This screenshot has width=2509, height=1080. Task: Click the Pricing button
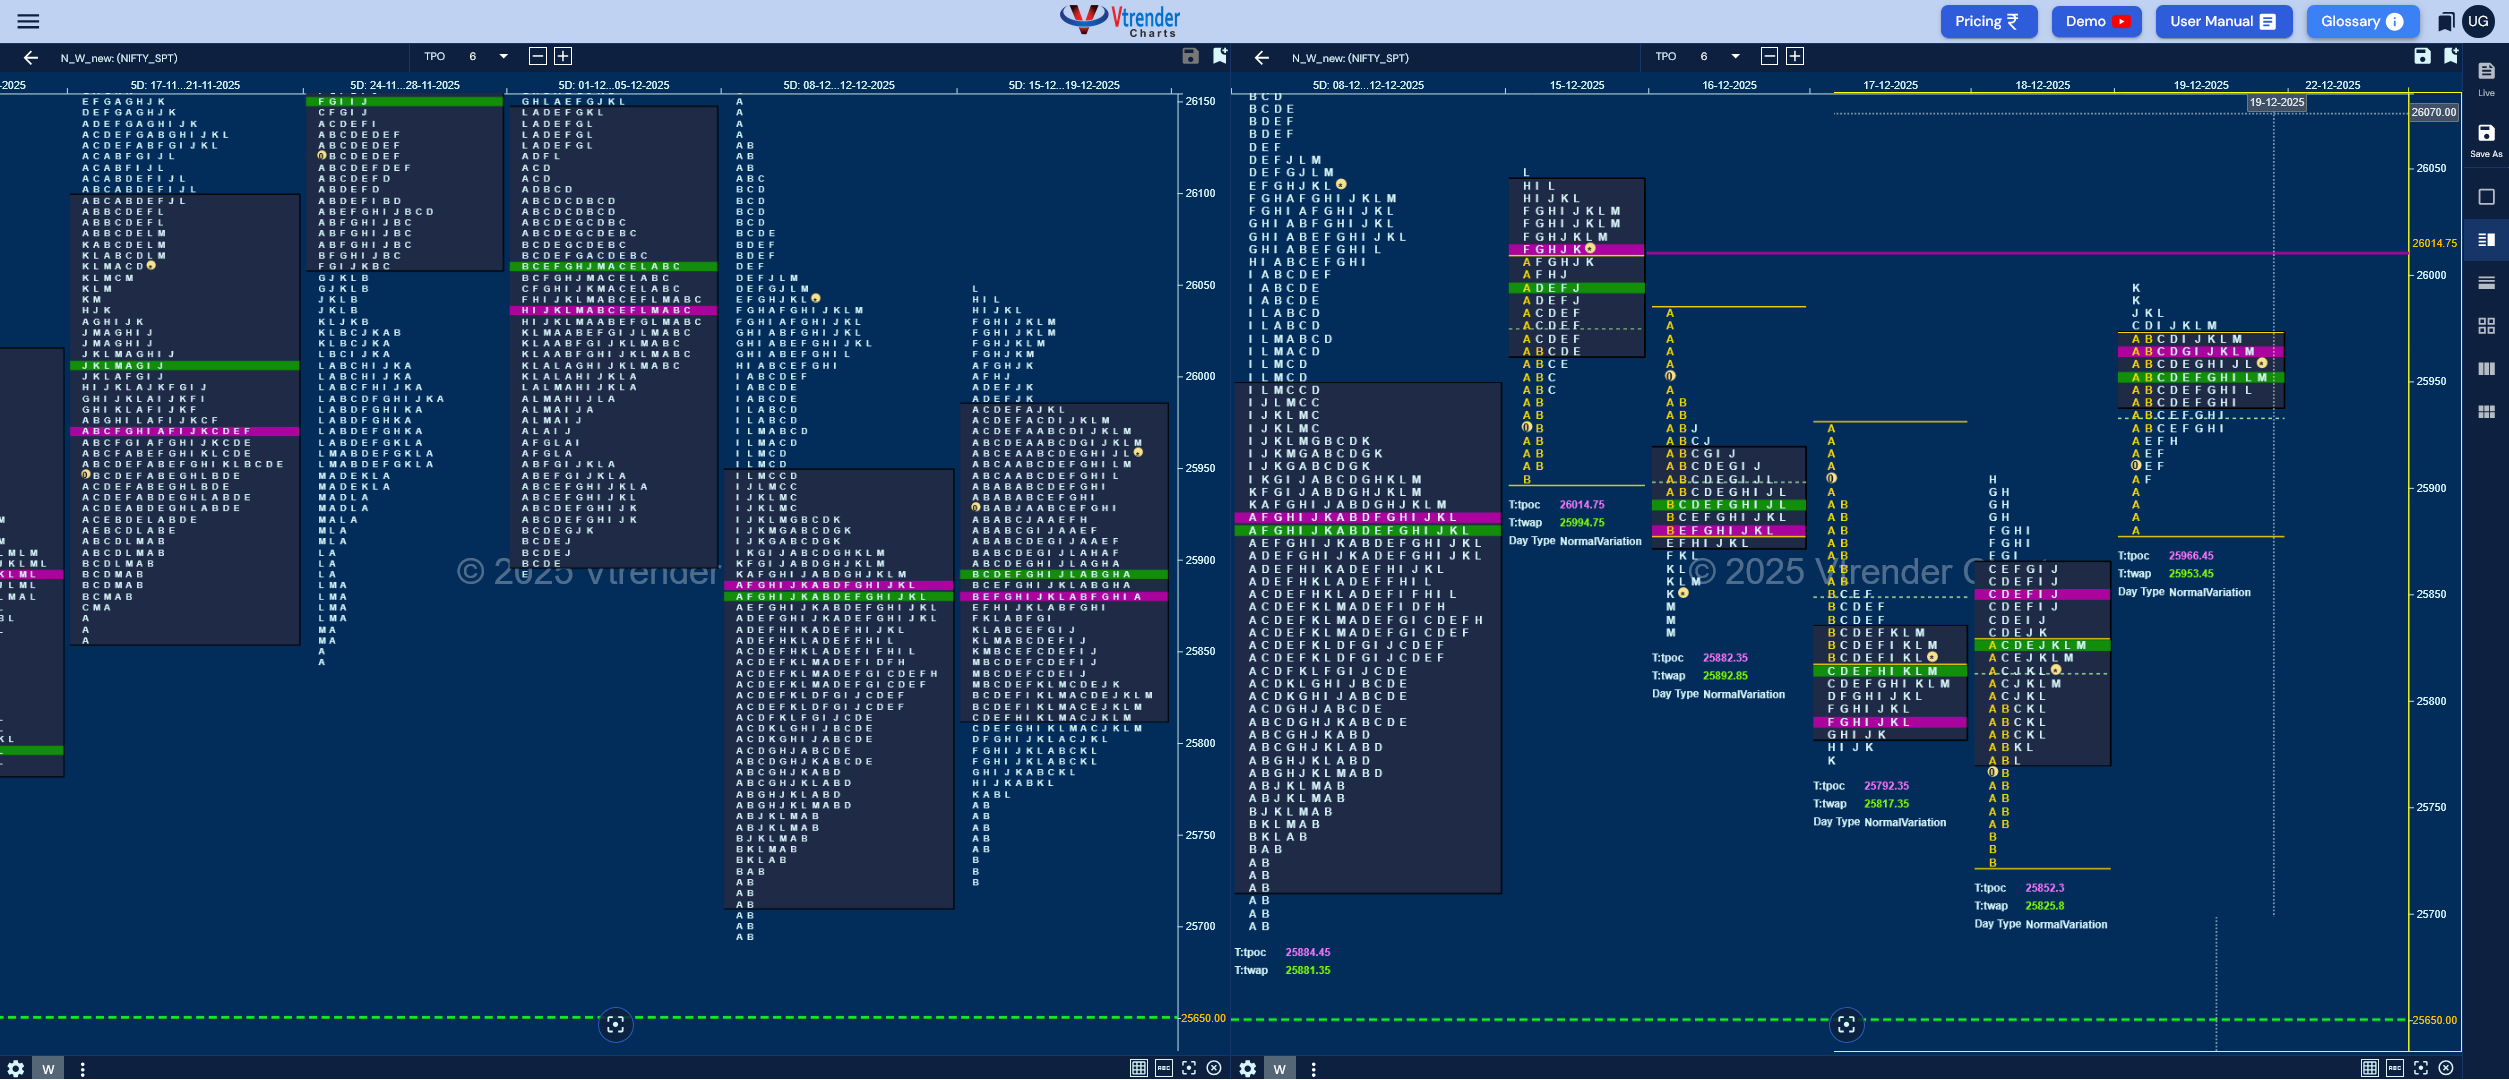click(1988, 21)
